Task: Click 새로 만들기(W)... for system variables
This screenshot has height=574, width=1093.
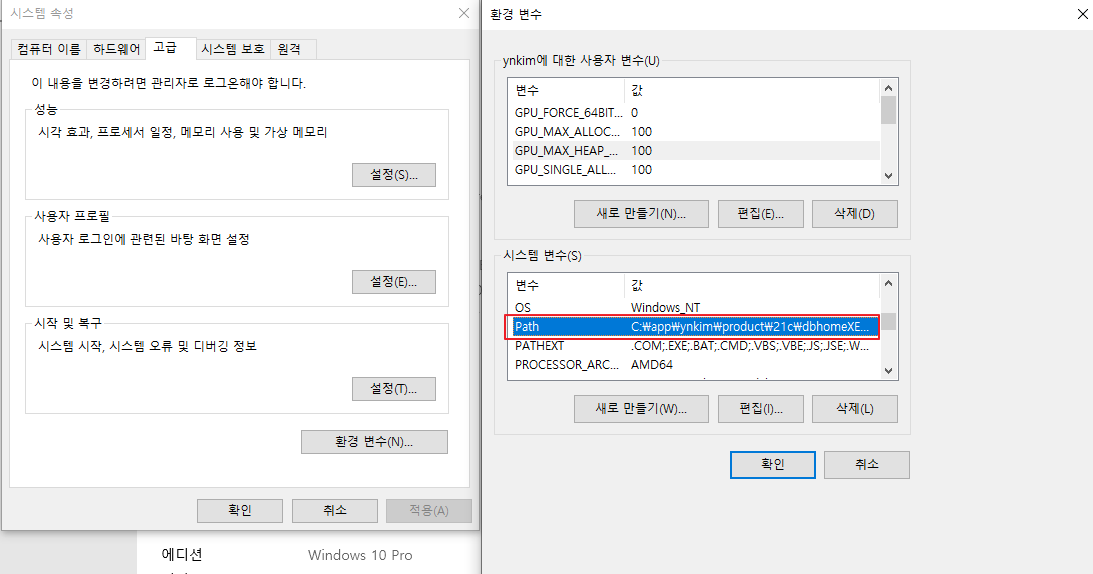Action: click(641, 409)
